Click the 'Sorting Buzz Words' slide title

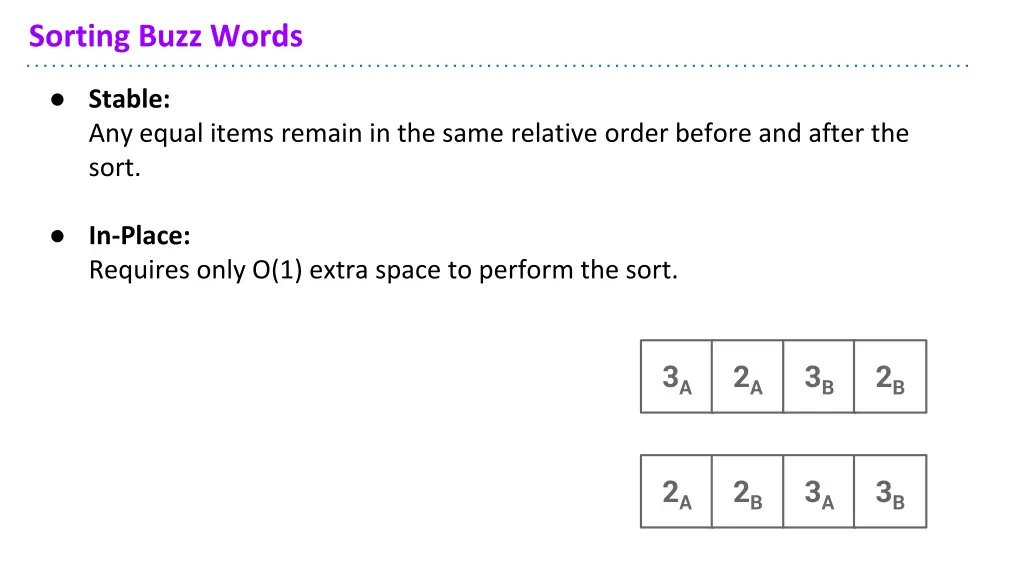pyautogui.click(x=166, y=36)
